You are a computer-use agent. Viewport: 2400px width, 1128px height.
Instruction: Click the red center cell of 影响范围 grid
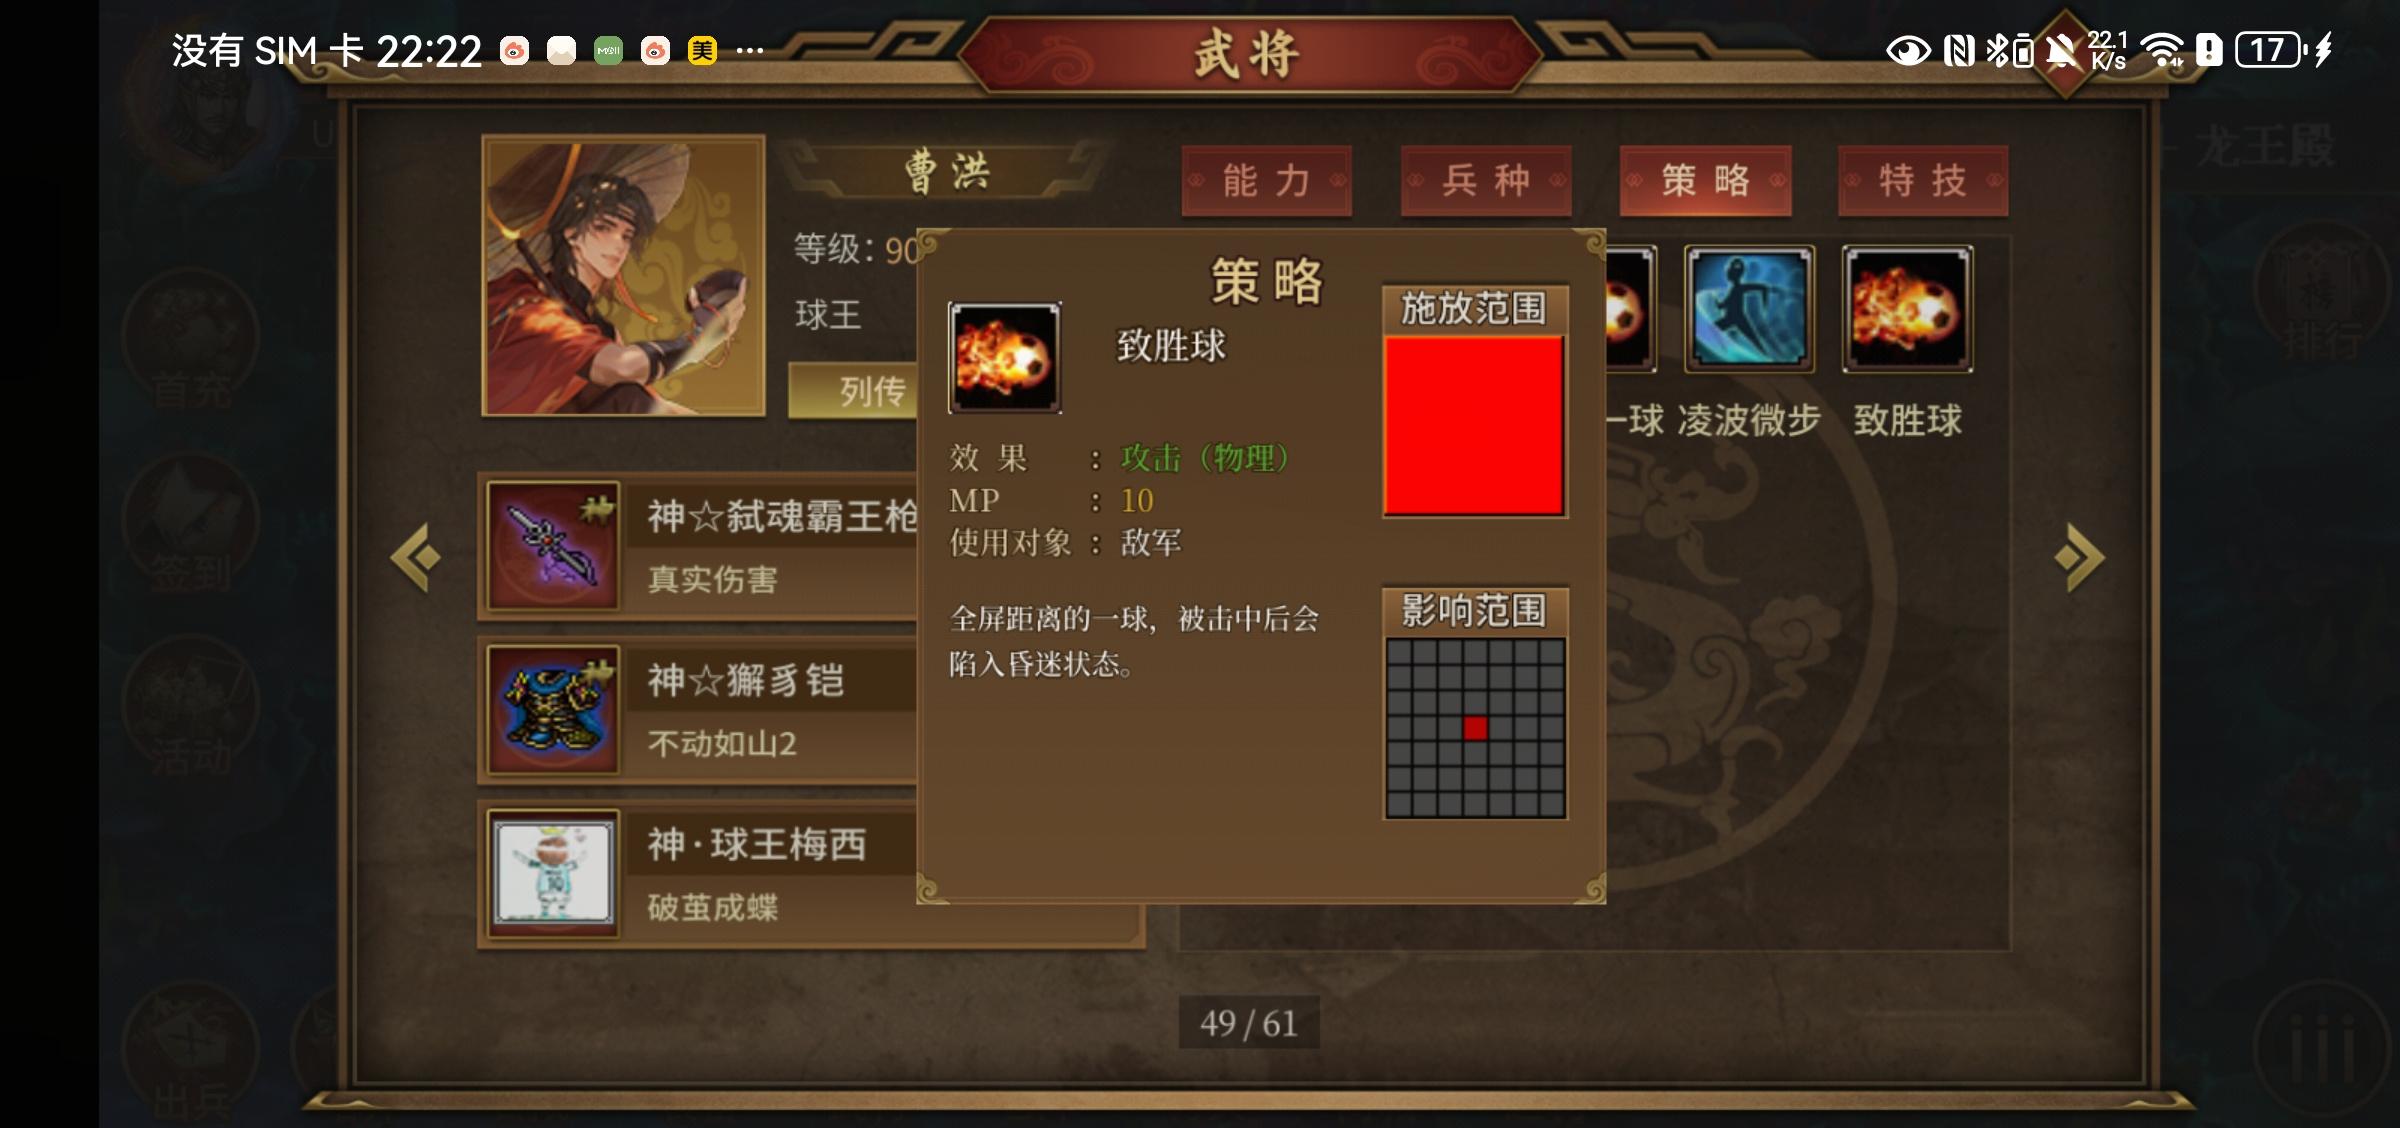point(1475,728)
